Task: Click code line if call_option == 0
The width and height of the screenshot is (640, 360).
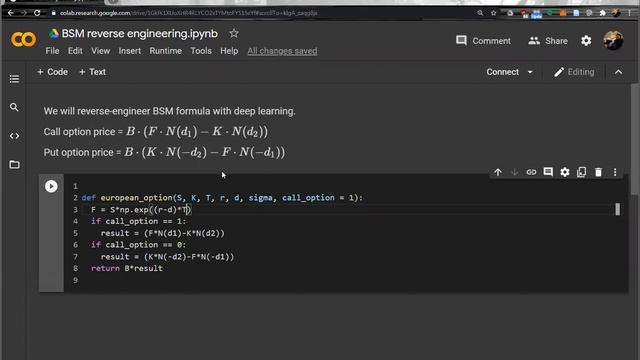Action: [x=138, y=245]
